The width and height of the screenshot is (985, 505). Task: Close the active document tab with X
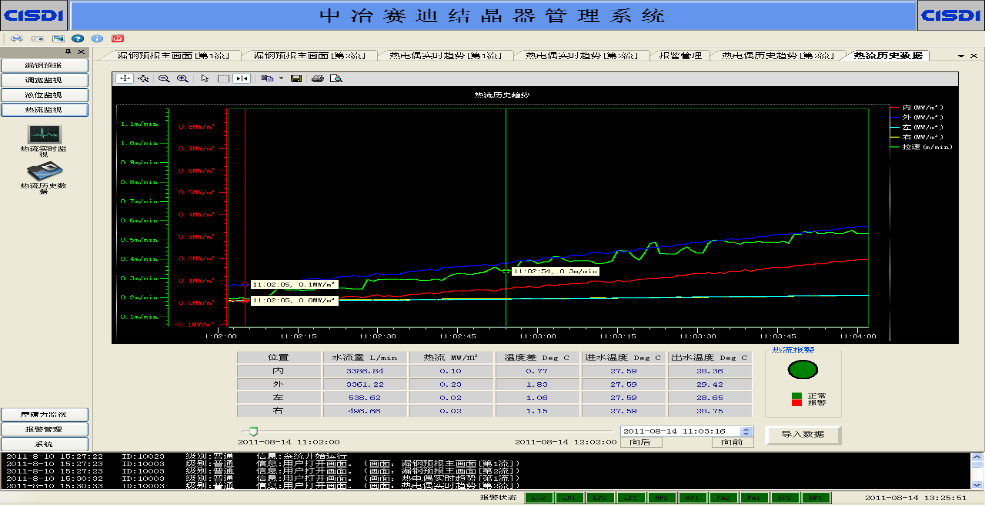point(972,56)
